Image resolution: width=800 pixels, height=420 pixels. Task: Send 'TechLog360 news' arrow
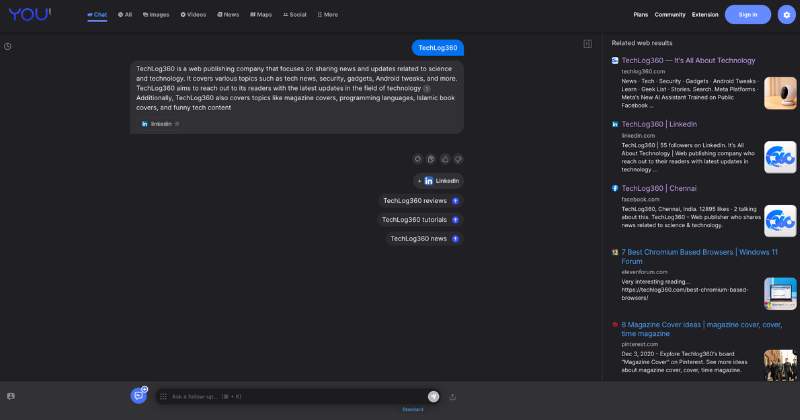tap(456, 239)
